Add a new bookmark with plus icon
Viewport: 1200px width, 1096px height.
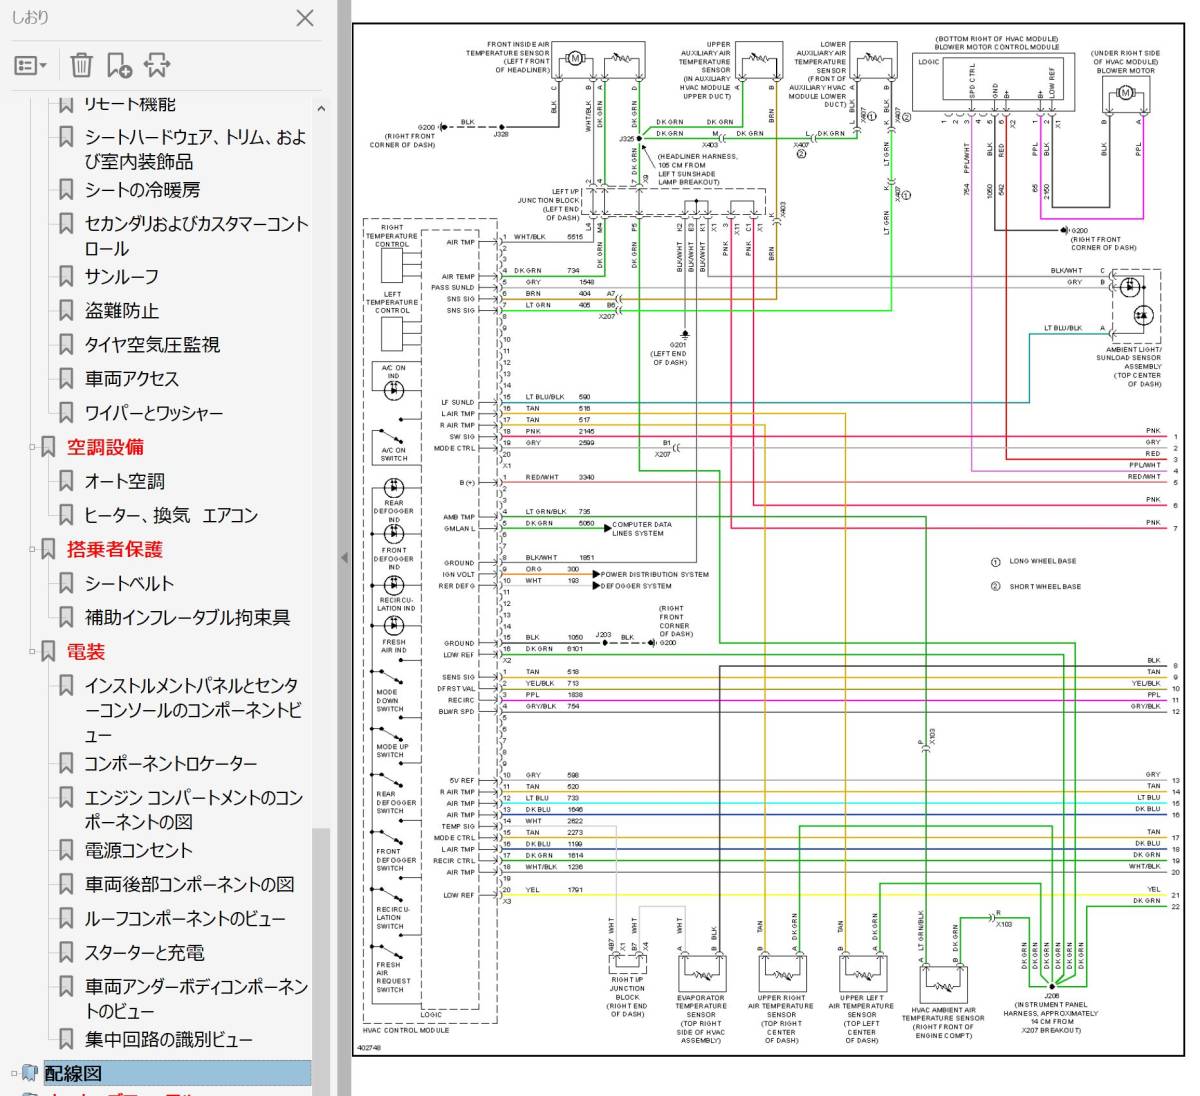point(119,66)
